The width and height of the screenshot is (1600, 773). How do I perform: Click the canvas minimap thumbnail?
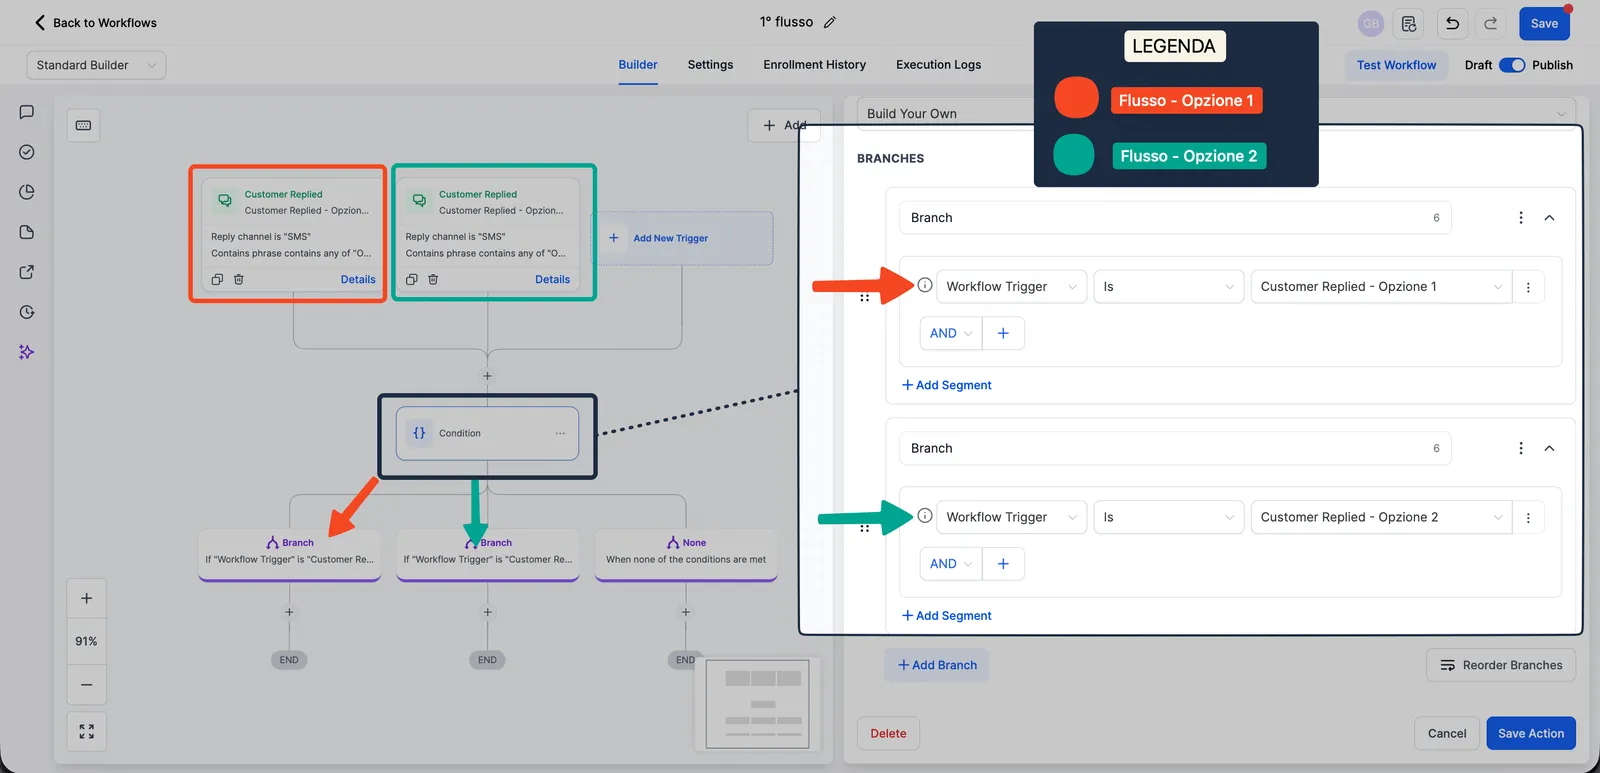click(x=758, y=703)
